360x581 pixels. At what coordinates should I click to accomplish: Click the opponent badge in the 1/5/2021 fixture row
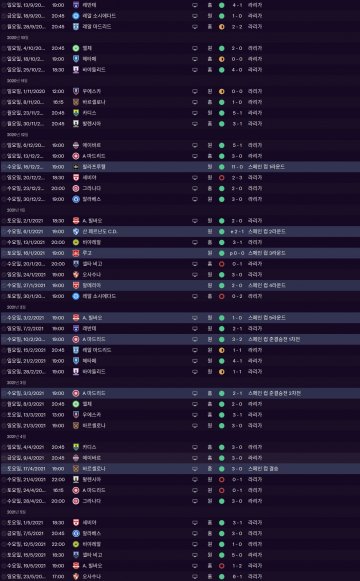click(x=76, y=523)
